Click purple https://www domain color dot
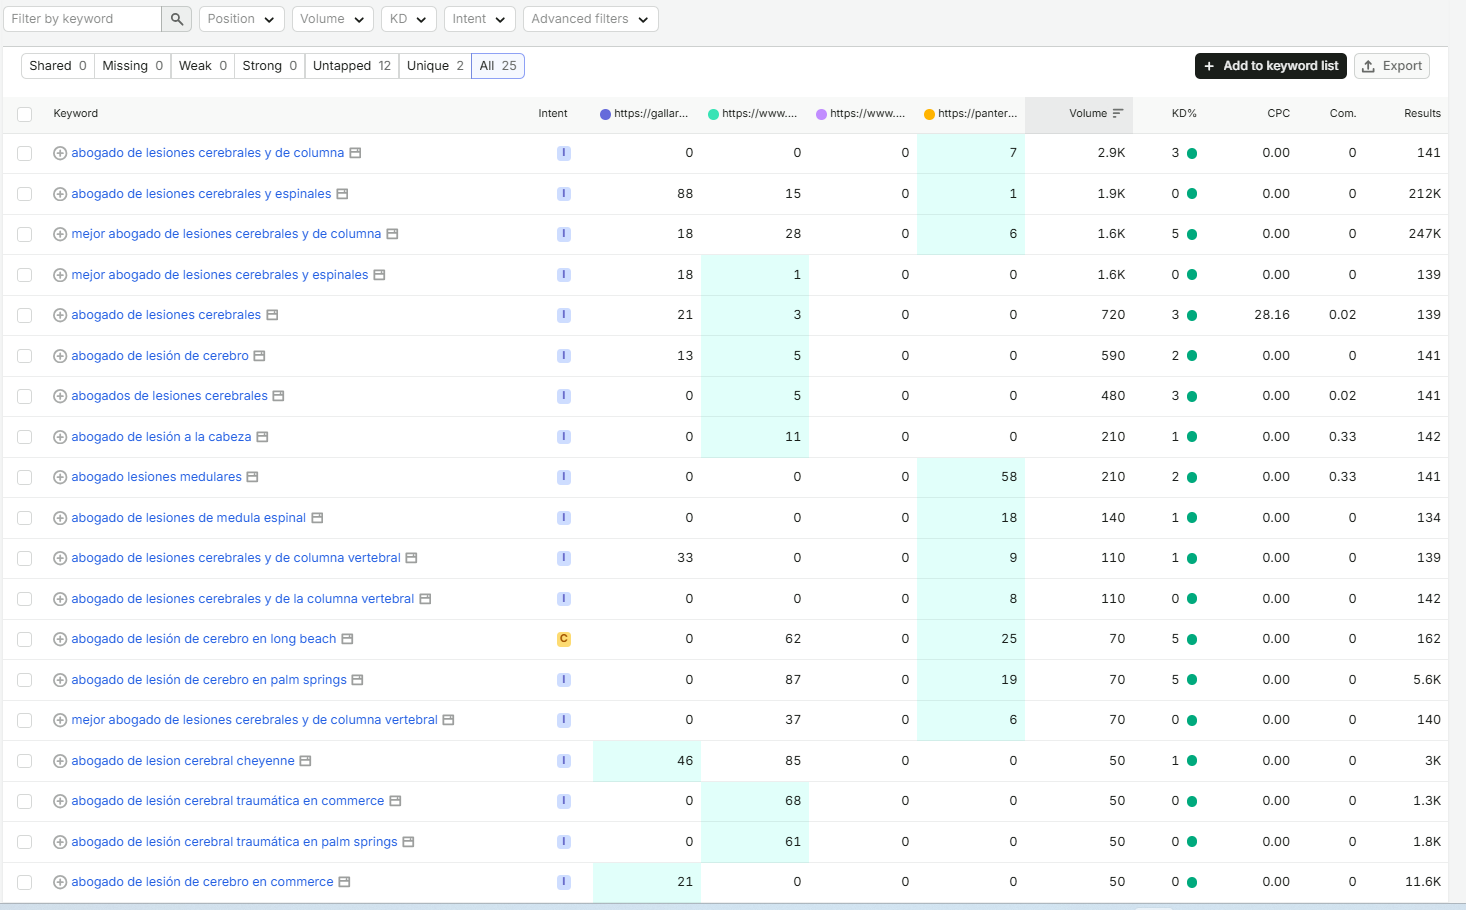This screenshot has width=1466, height=910. click(821, 114)
